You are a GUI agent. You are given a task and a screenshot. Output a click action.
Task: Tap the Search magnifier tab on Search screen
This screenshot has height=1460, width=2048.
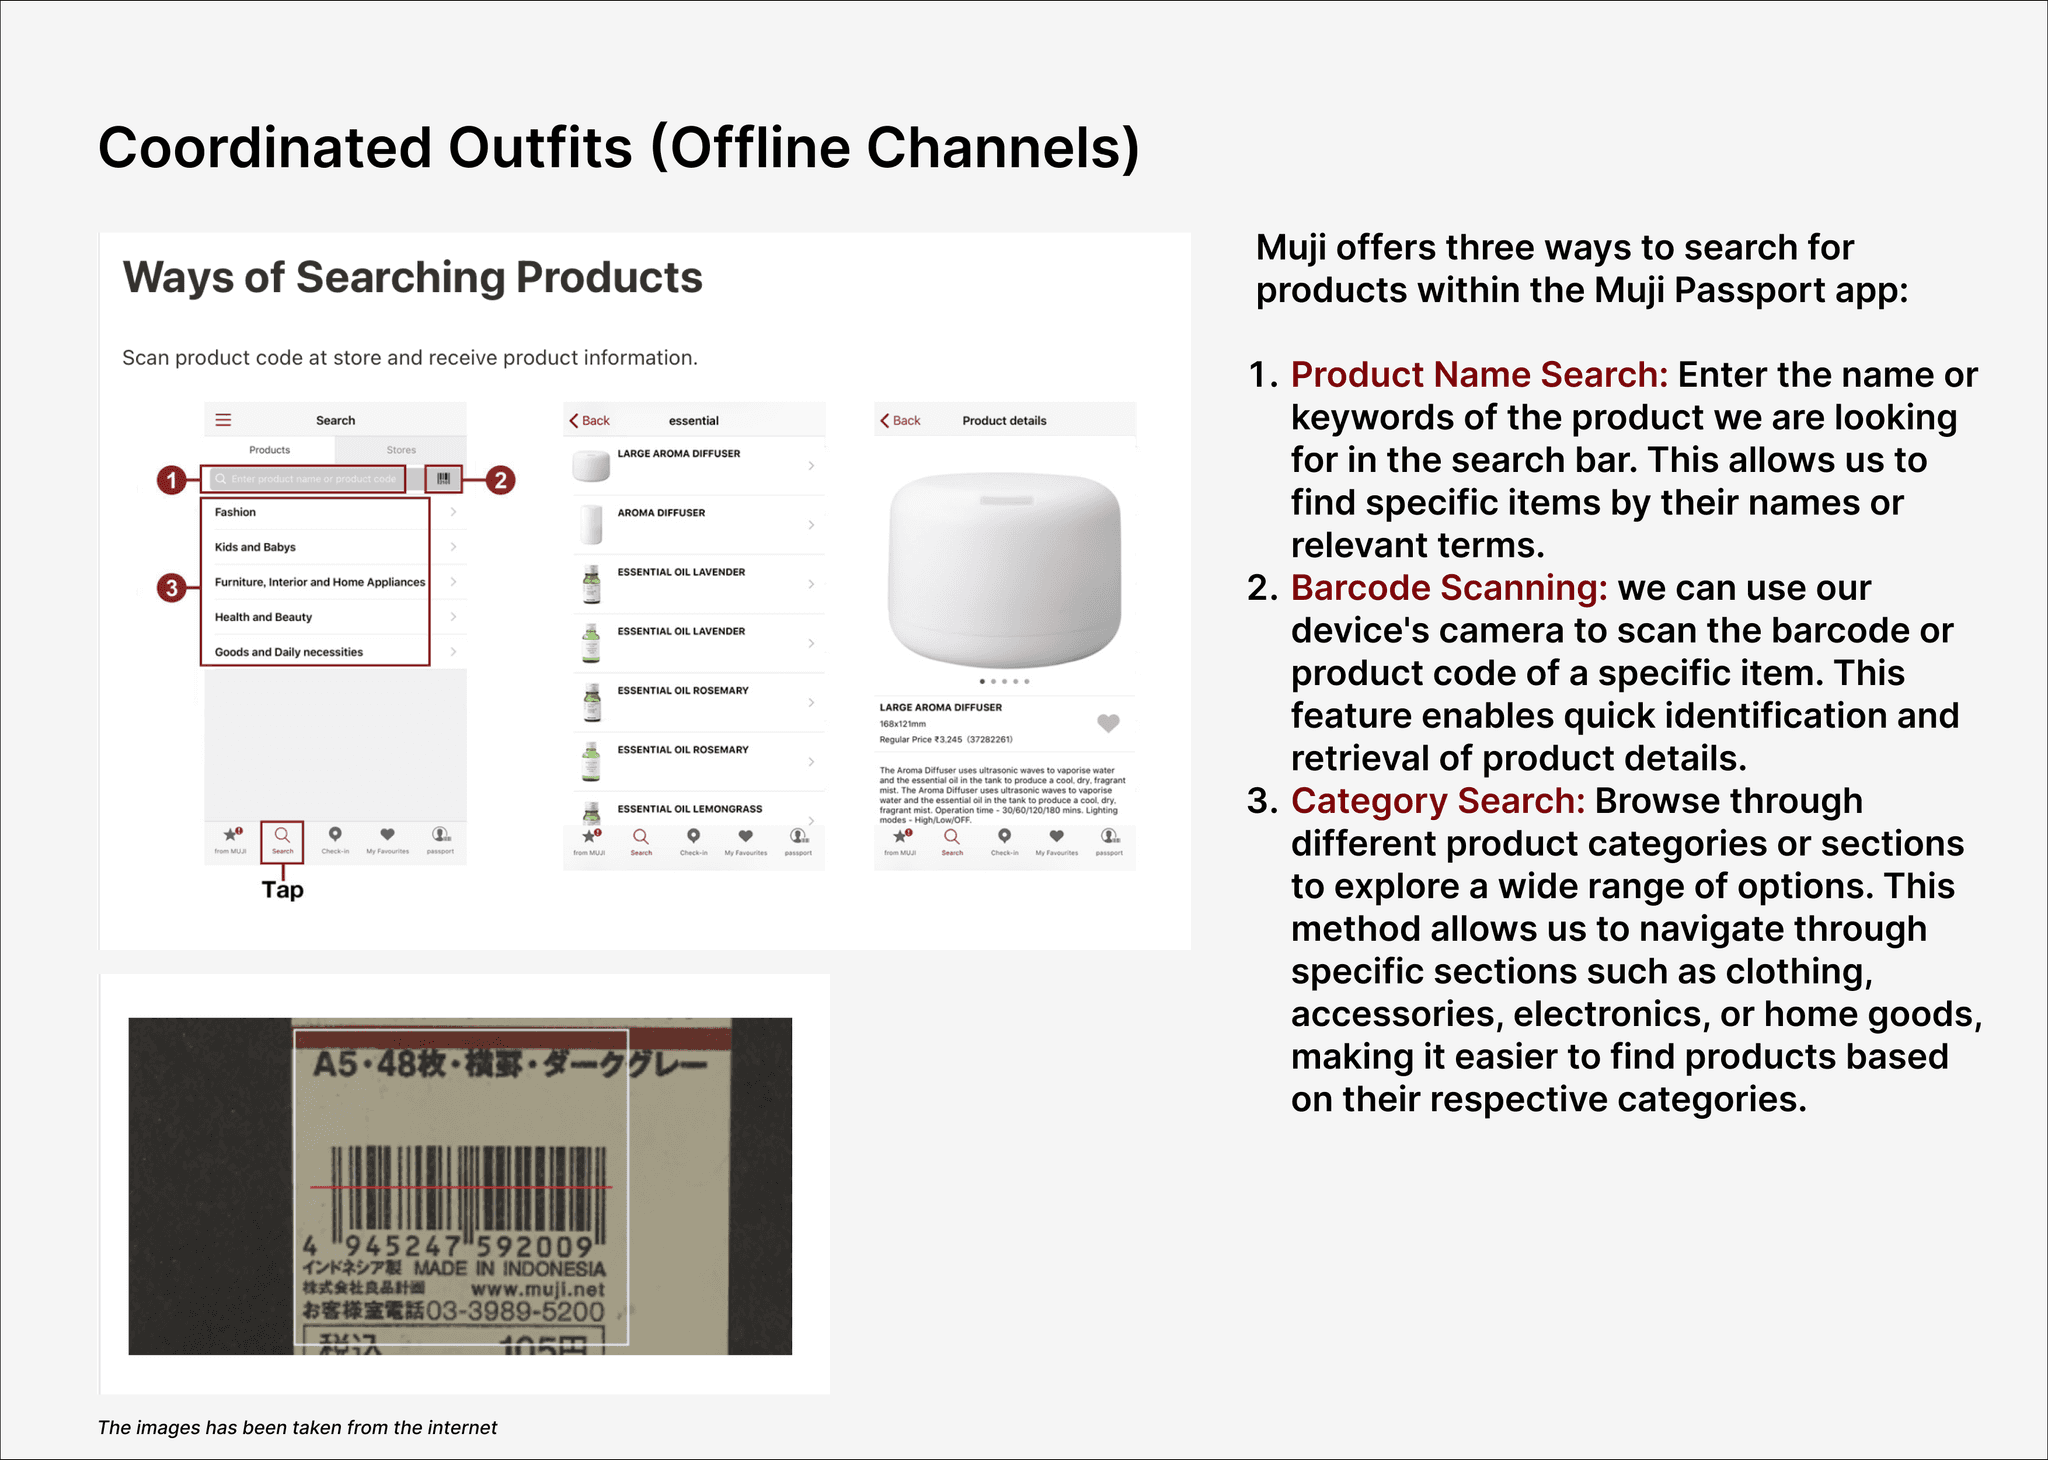pyautogui.click(x=283, y=839)
